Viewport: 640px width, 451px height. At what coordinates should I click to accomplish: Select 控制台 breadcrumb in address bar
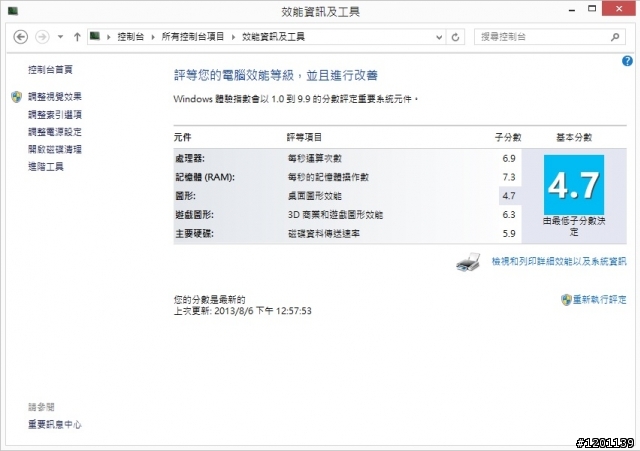(x=131, y=37)
